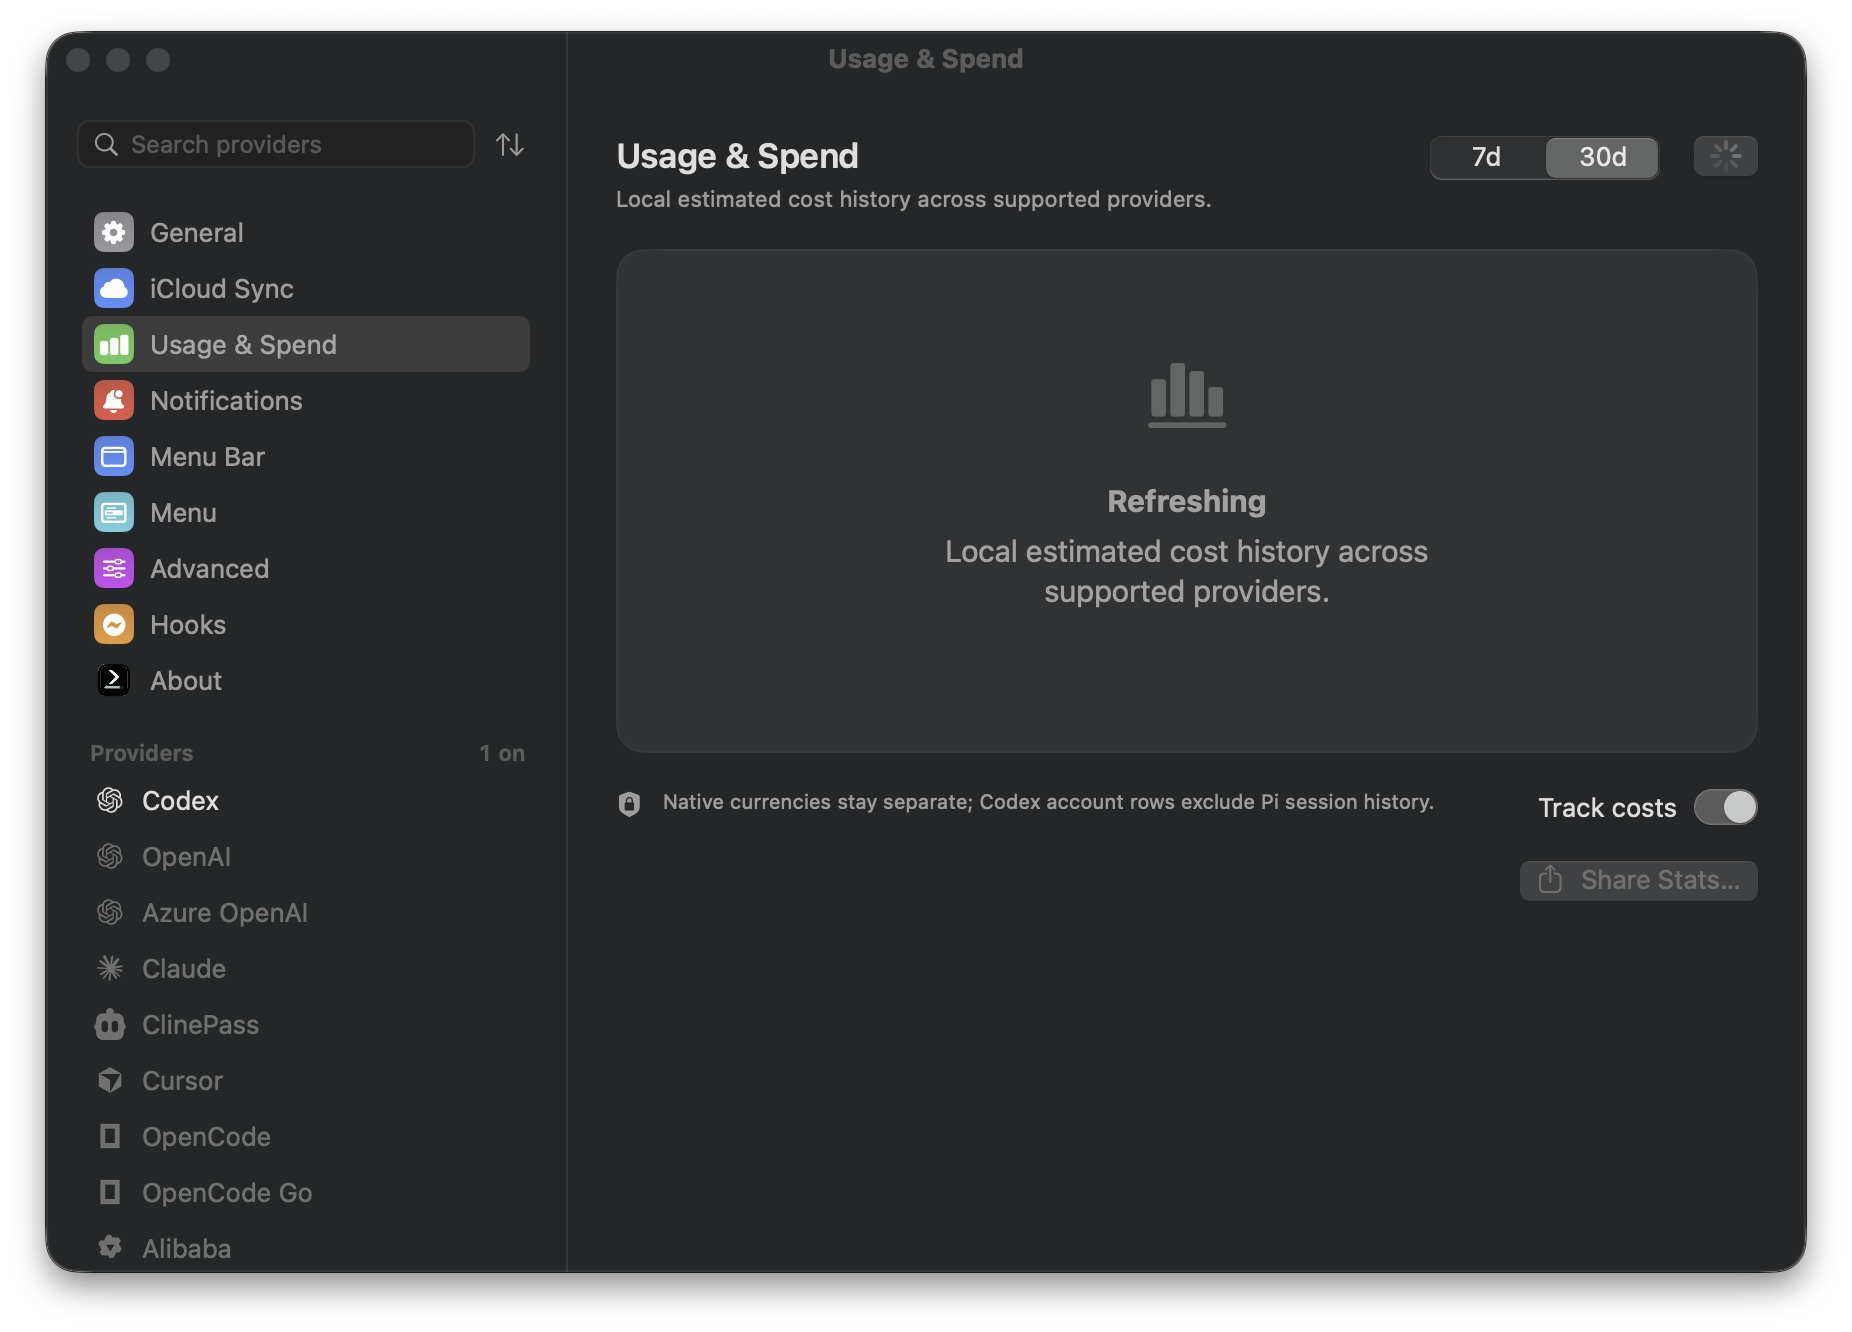Click the "Track costs" label

[1607, 808]
